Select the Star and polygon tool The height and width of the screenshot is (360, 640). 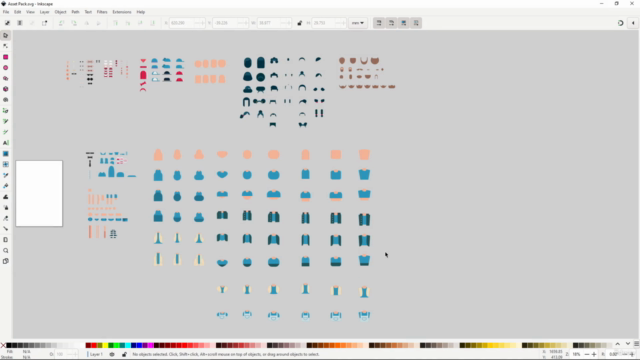[6, 78]
